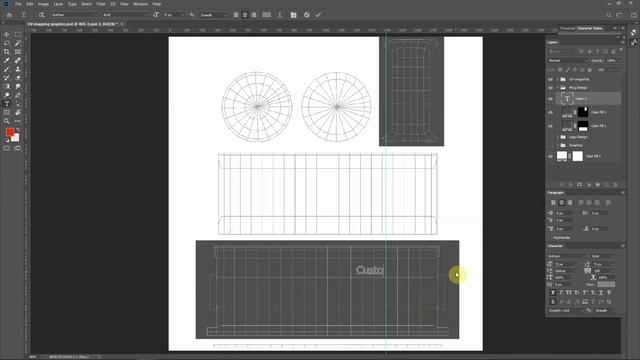Cancel current text edits

pyautogui.click(x=307, y=15)
